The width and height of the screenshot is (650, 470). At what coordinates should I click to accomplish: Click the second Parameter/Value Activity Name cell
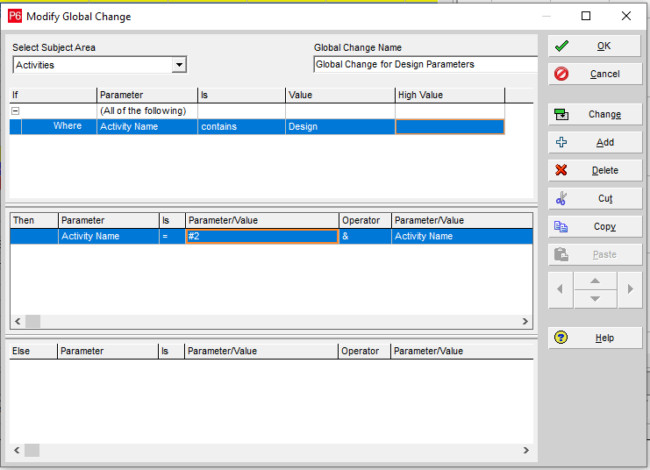point(462,236)
